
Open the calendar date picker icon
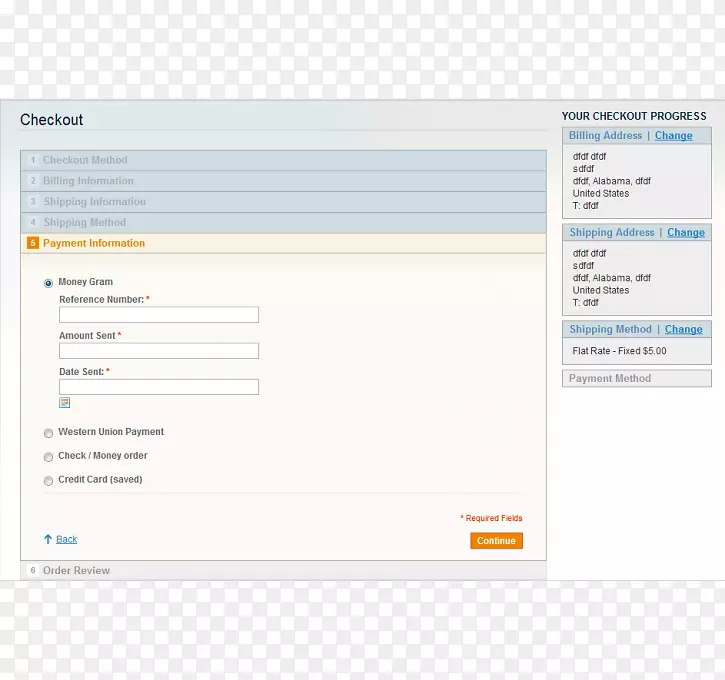64,403
